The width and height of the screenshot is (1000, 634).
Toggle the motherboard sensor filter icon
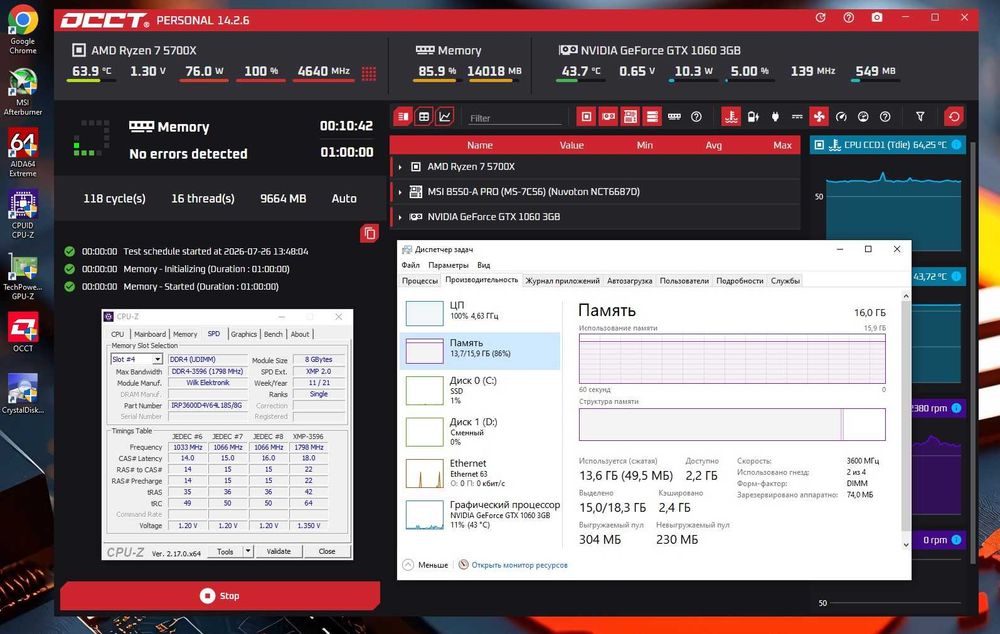pyautogui.click(x=630, y=117)
